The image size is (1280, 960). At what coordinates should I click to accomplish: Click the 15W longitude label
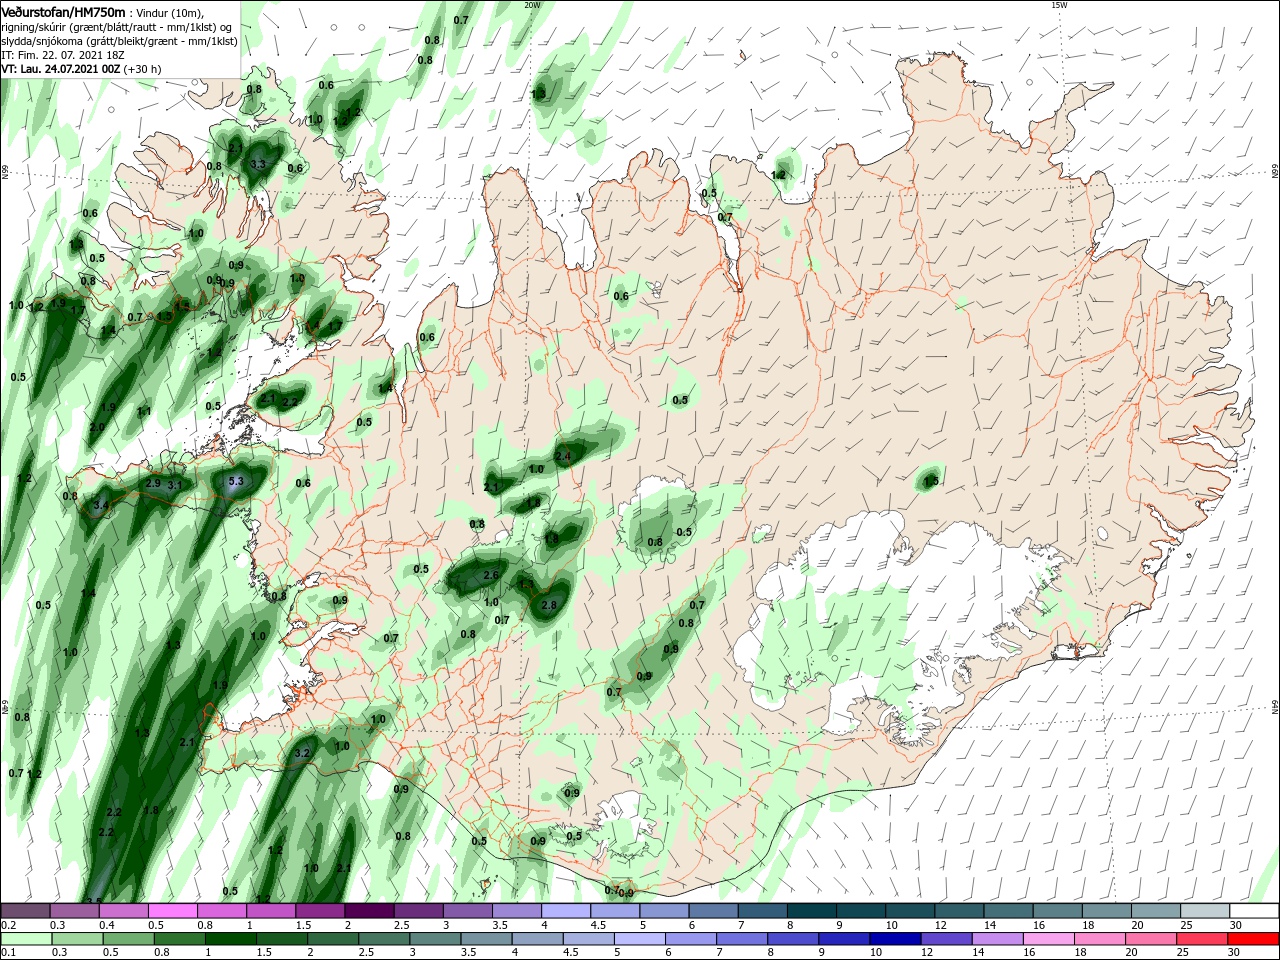click(1059, 5)
